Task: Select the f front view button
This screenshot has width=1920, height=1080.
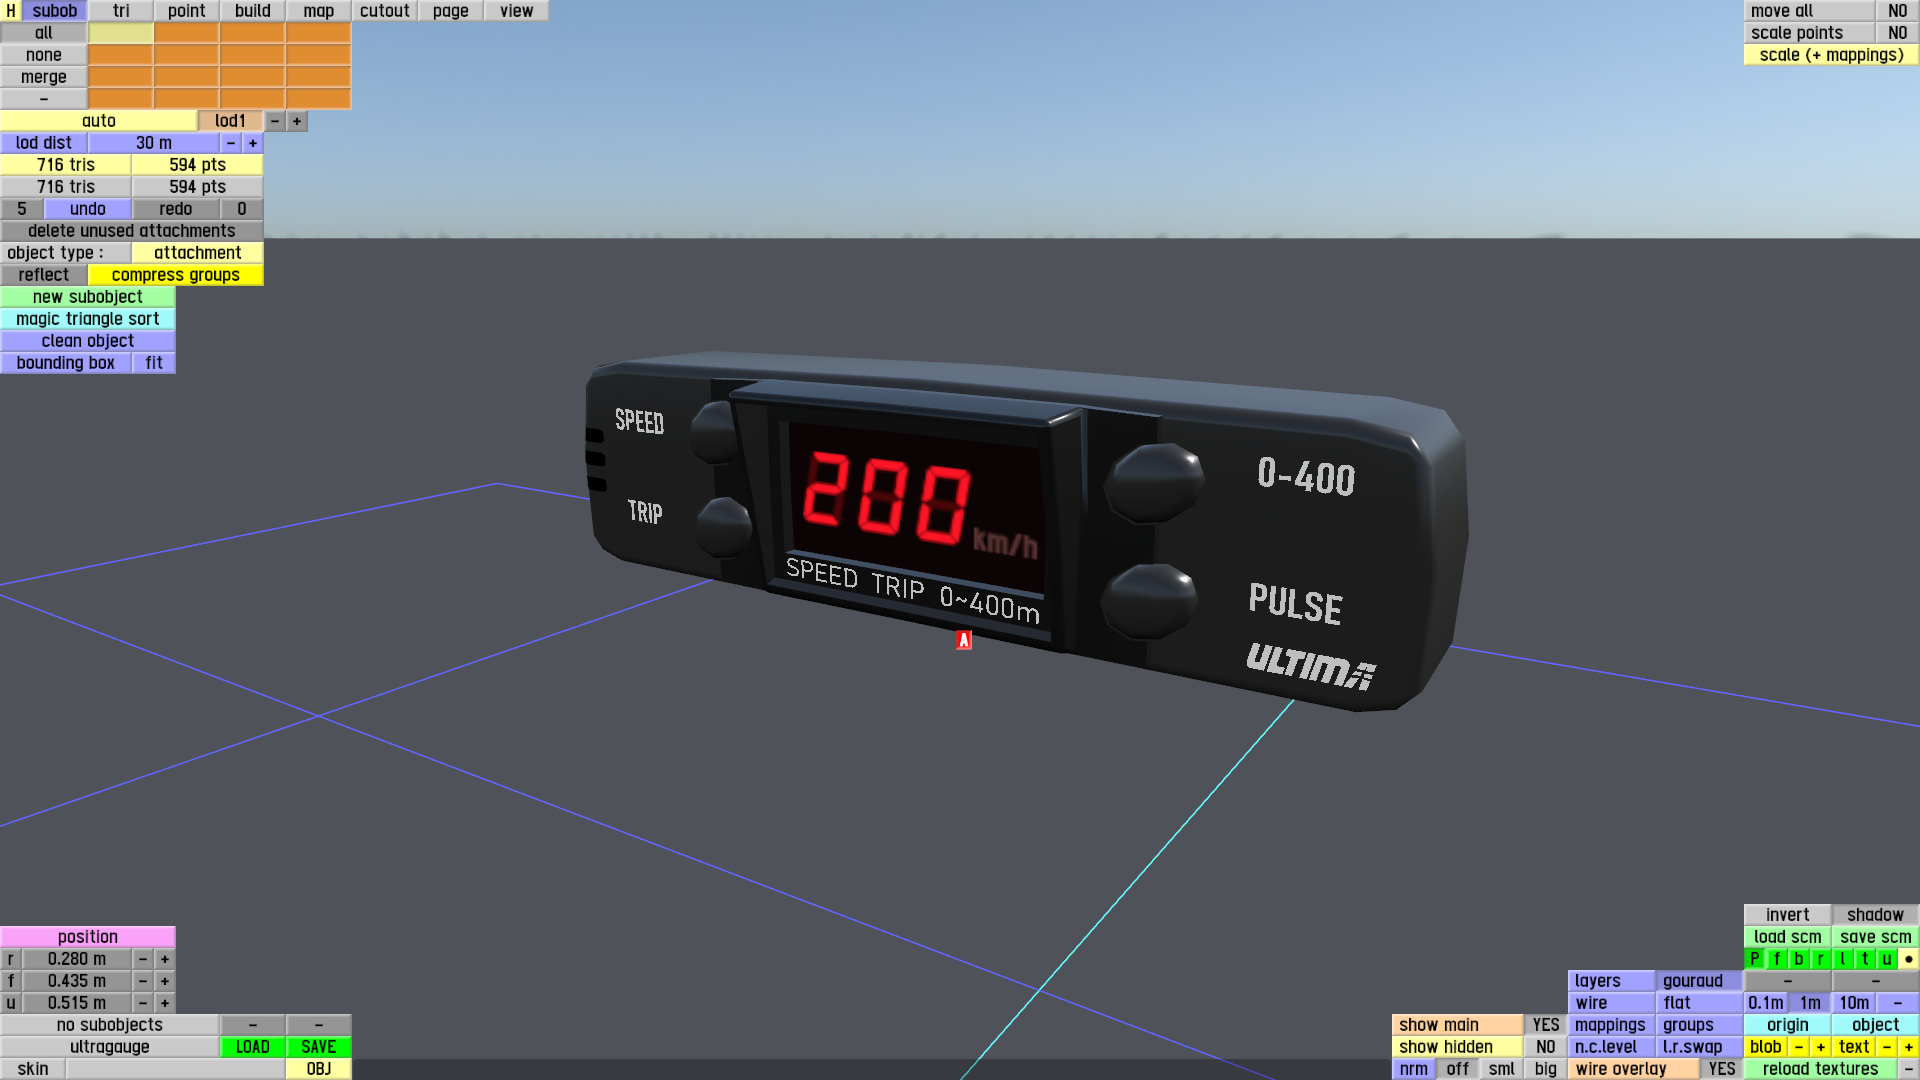Action: (x=1776, y=959)
